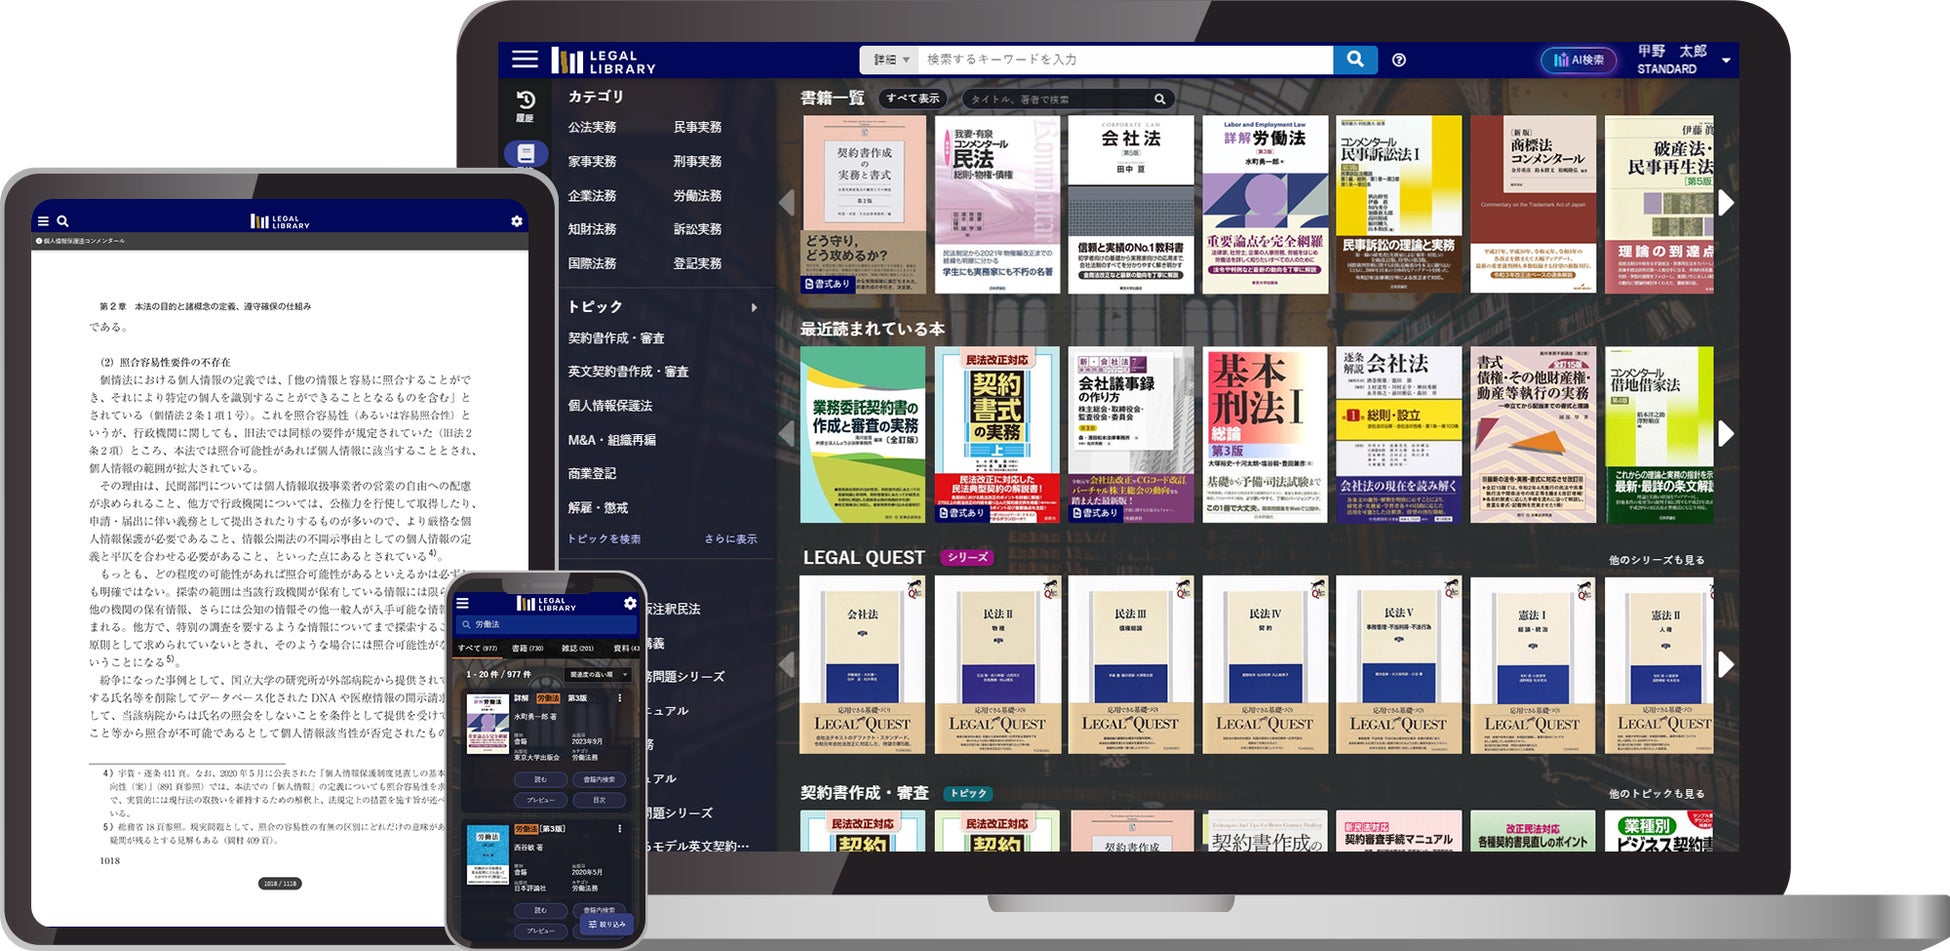The height and width of the screenshot is (951, 1950).
Task: Click the 他のトピックも見る link
Action: pyautogui.click(x=1657, y=794)
